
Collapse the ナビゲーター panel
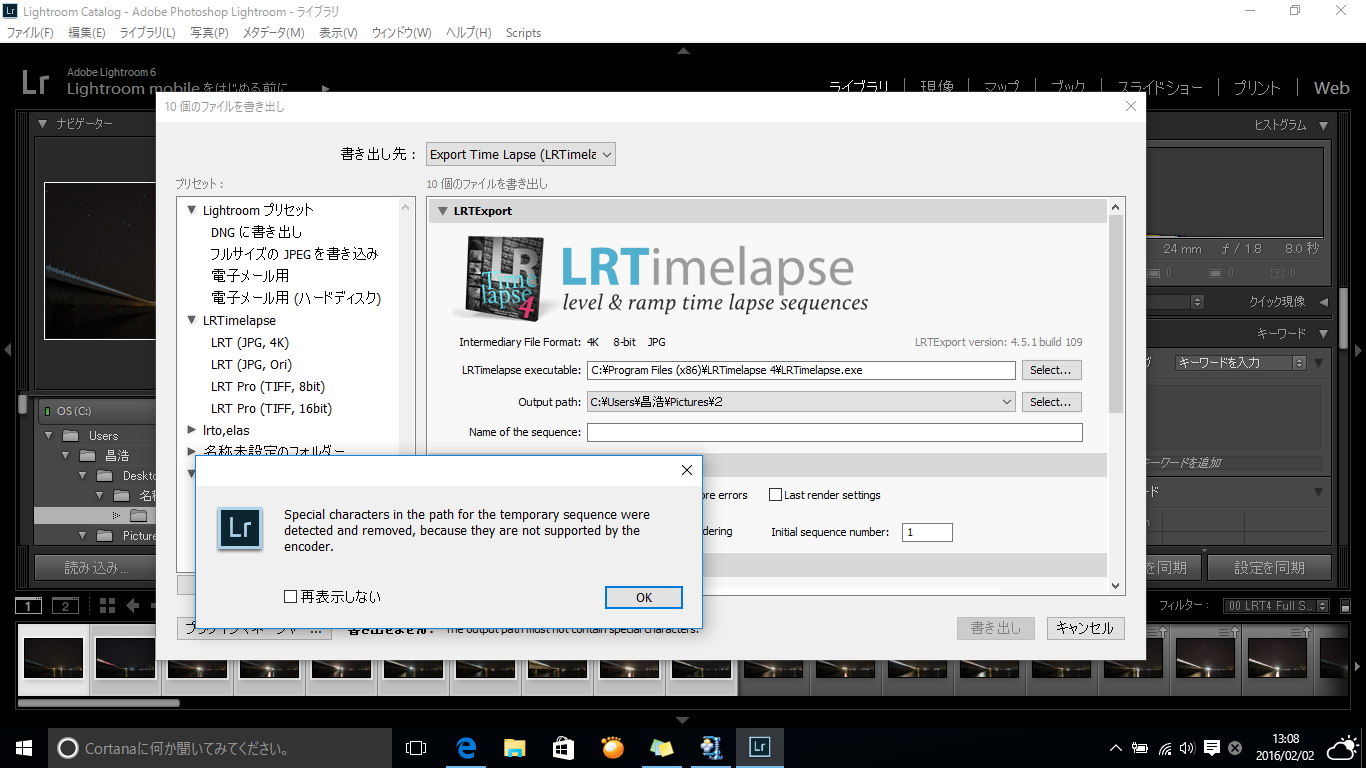click(x=43, y=124)
